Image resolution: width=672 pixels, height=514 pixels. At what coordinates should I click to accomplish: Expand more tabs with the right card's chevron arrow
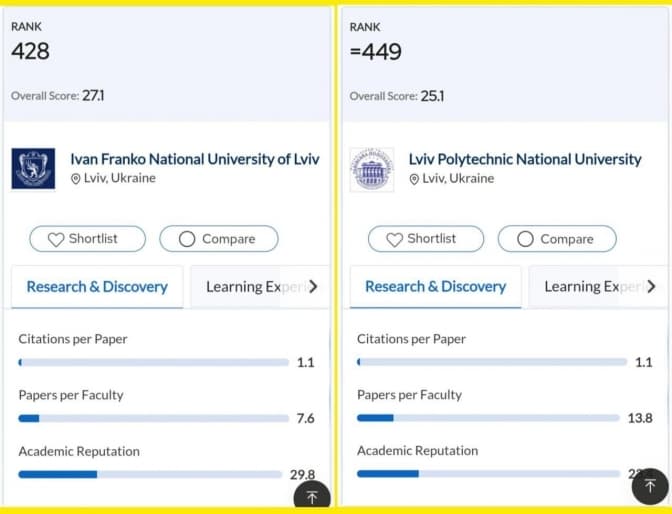click(x=651, y=287)
